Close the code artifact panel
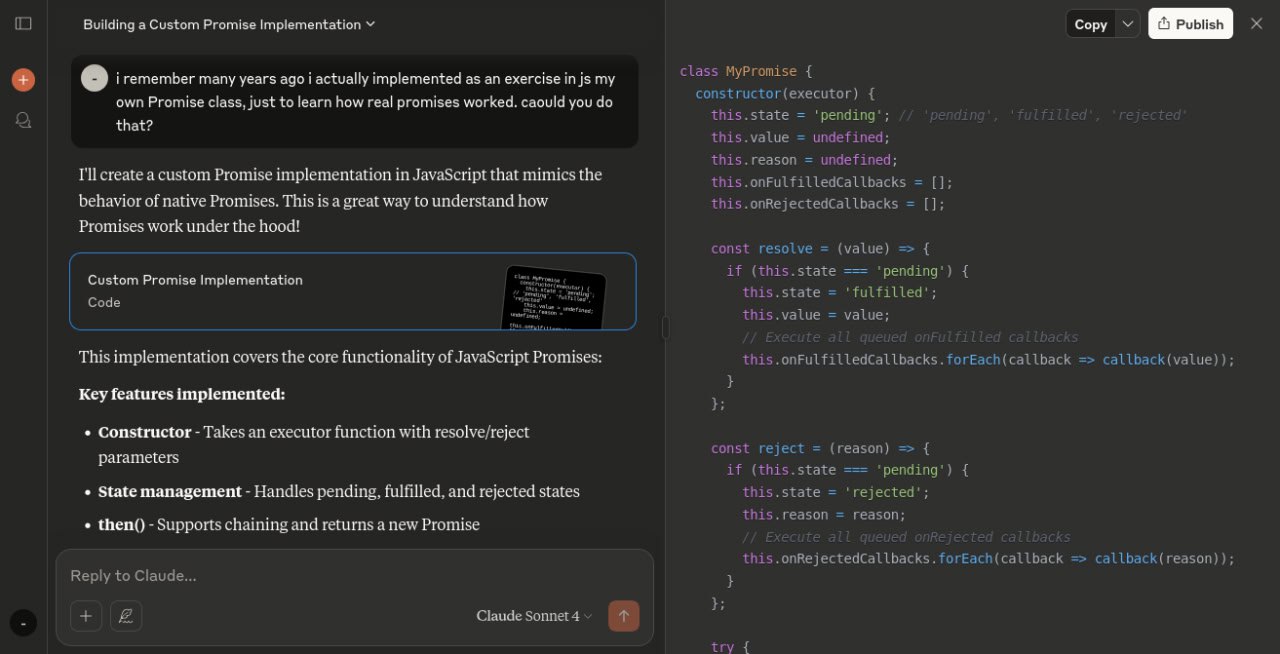 [1256, 24]
